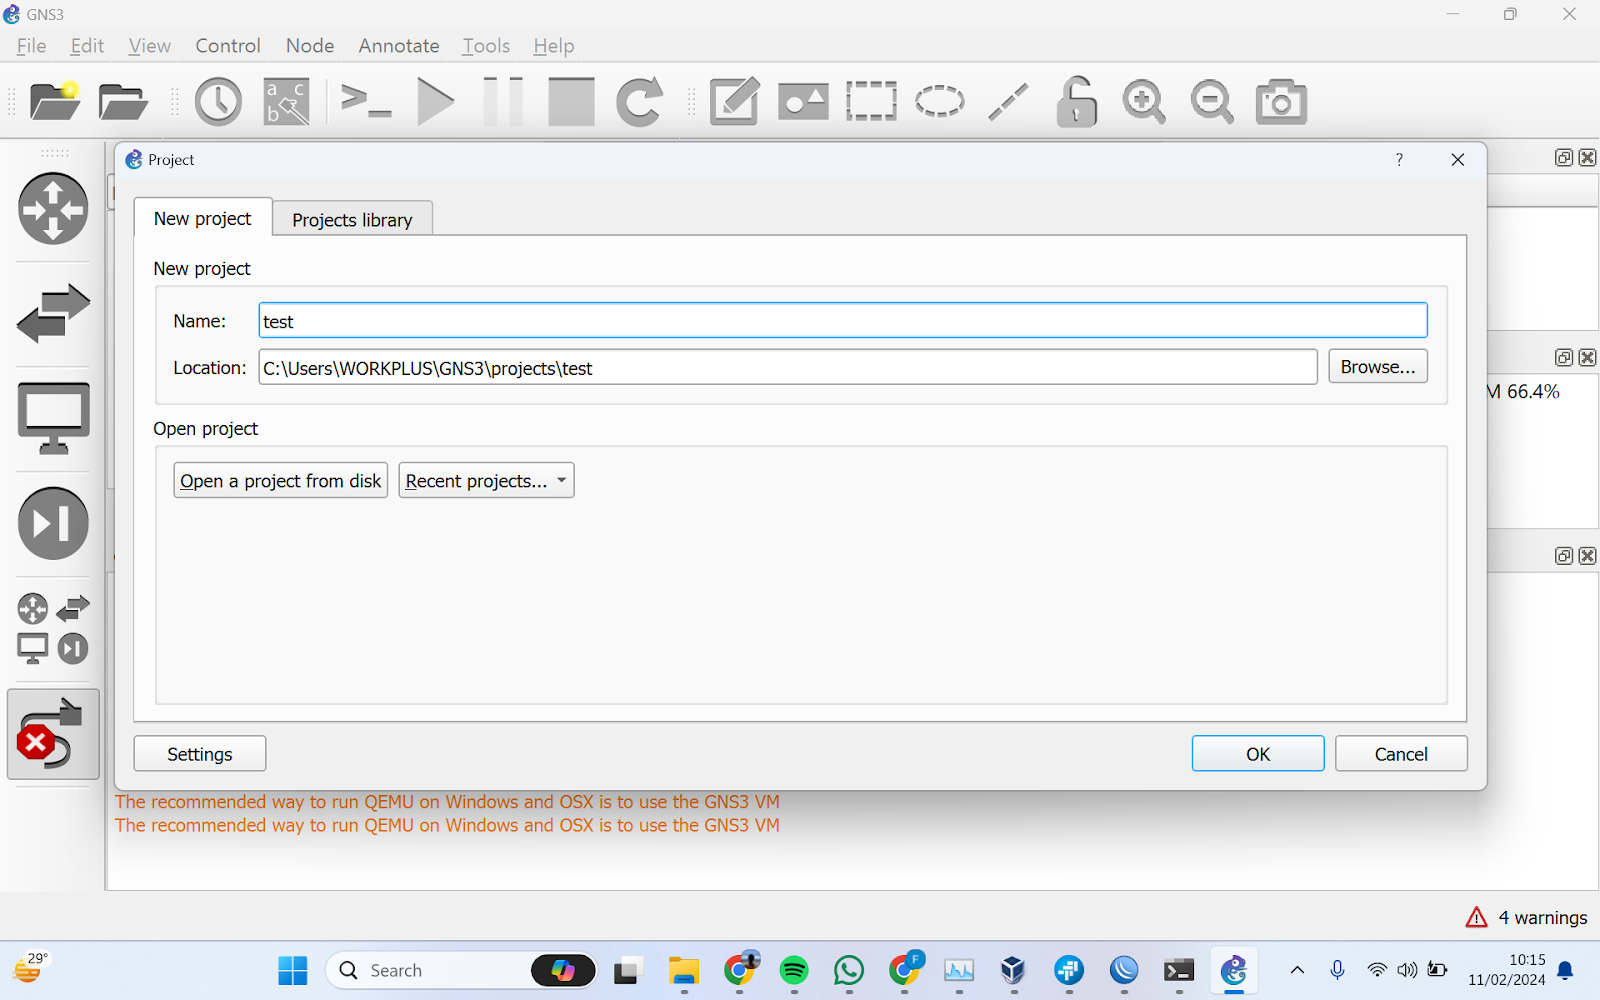Open Spotify from the taskbar
1600x1000 pixels.
coord(794,970)
